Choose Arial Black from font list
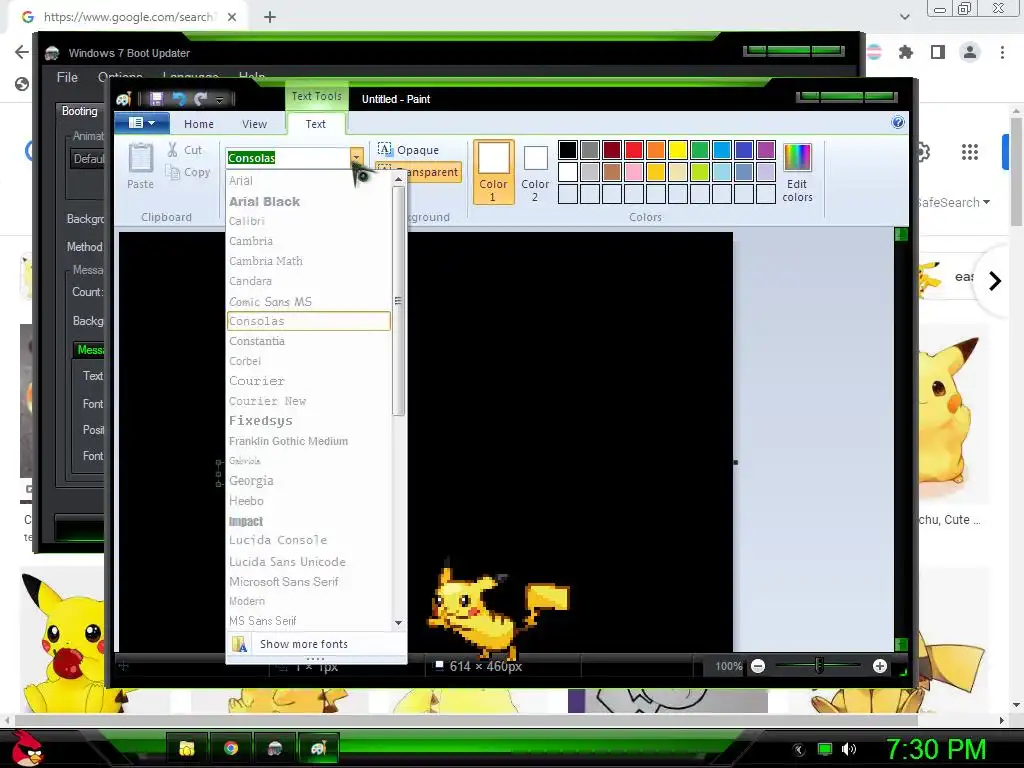The width and height of the screenshot is (1024, 768). click(x=308, y=202)
